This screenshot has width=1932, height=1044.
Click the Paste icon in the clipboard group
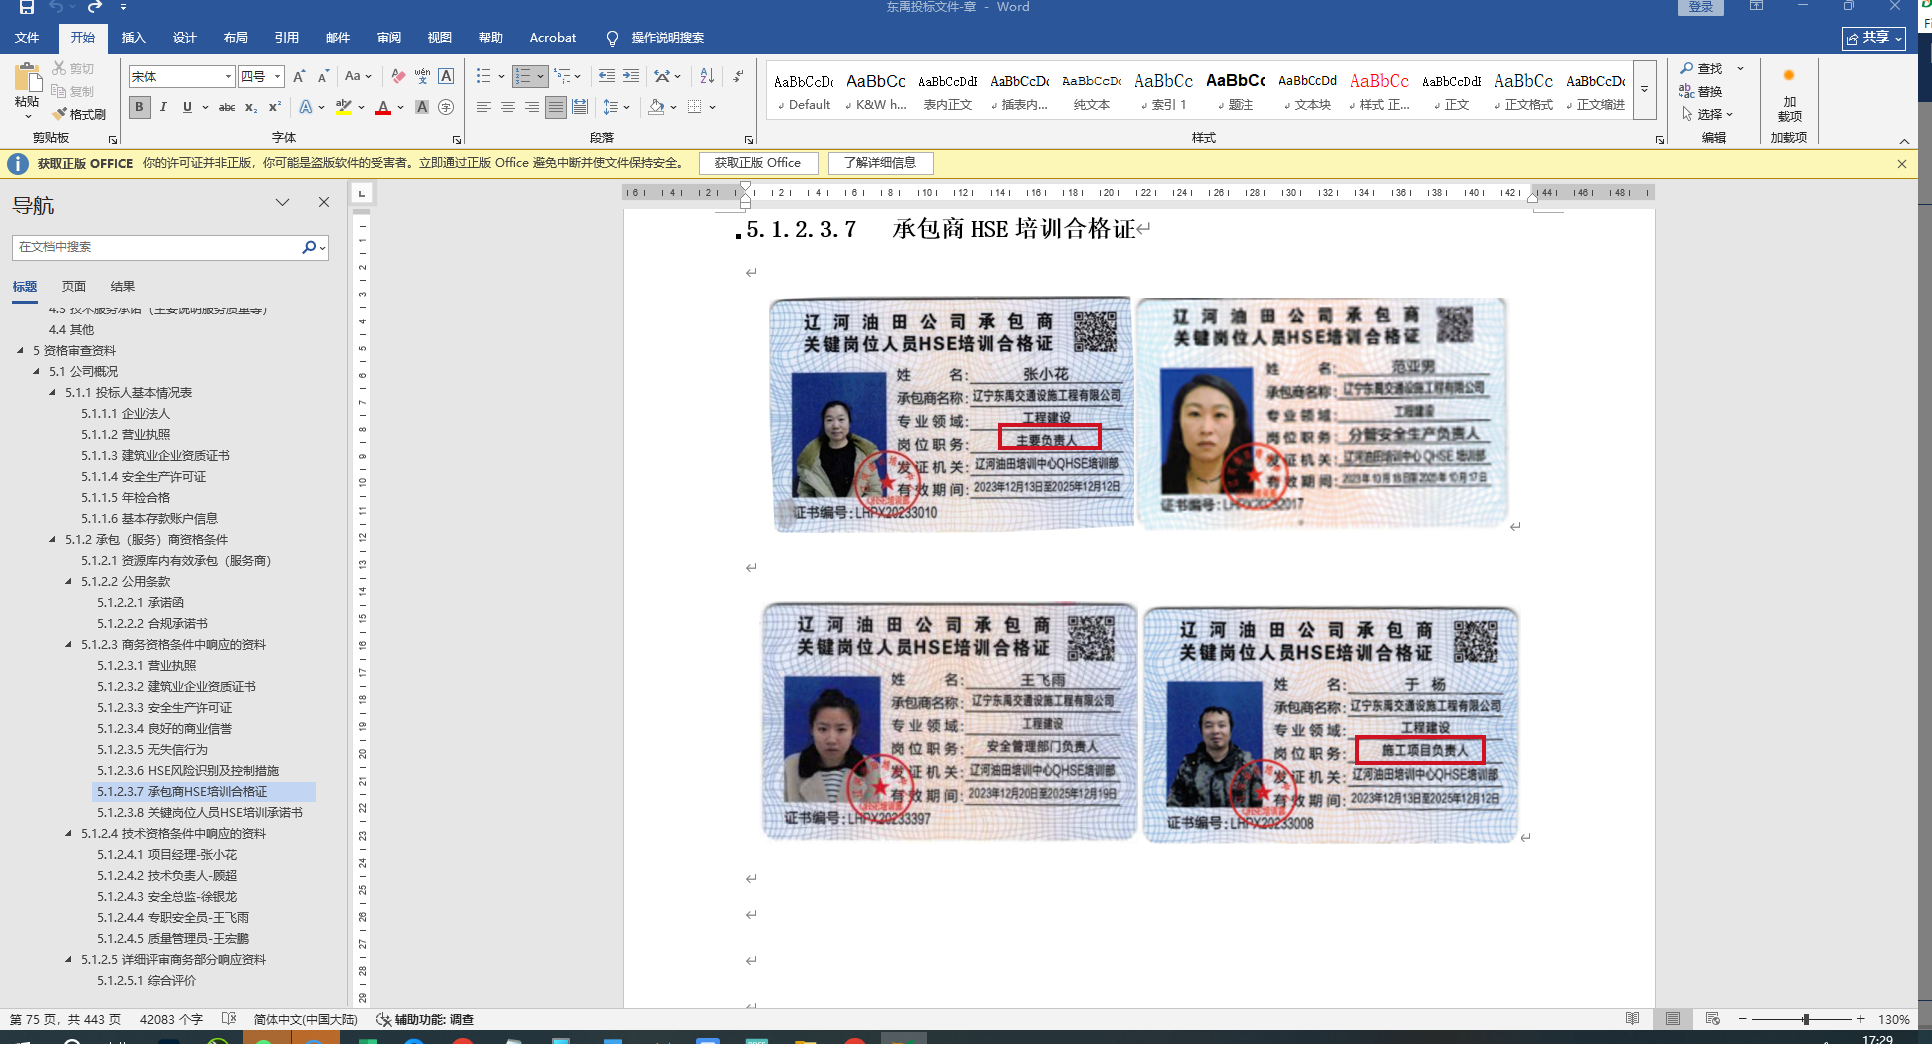(27, 78)
